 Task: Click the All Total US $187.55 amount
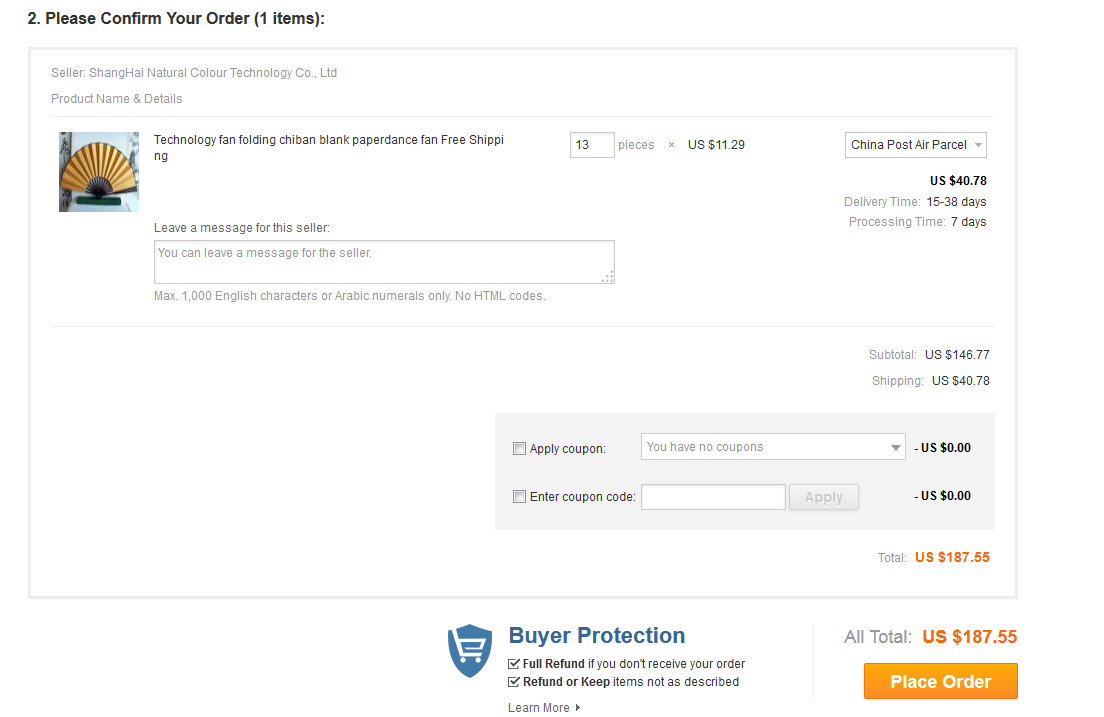(969, 637)
